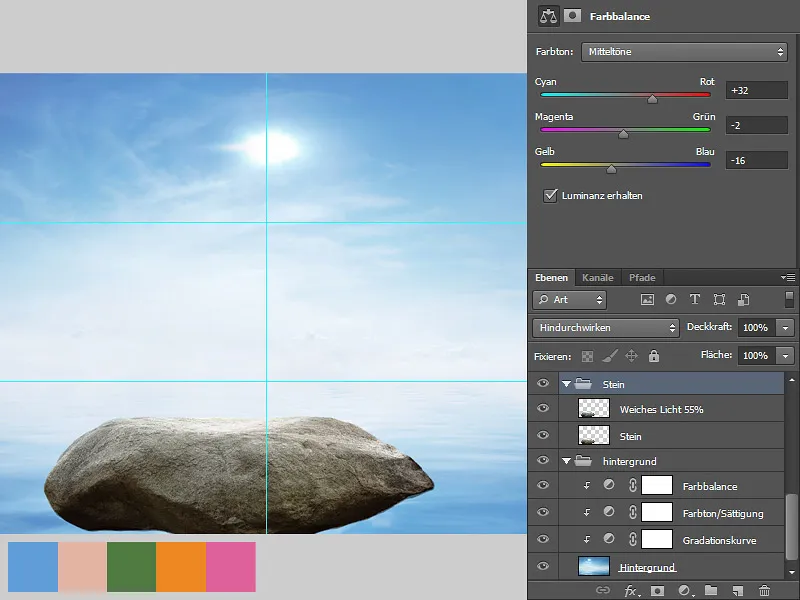Screen dimensions: 800x600
Task: Create a new layer icon
Action: pyautogui.click(x=737, y=591)
